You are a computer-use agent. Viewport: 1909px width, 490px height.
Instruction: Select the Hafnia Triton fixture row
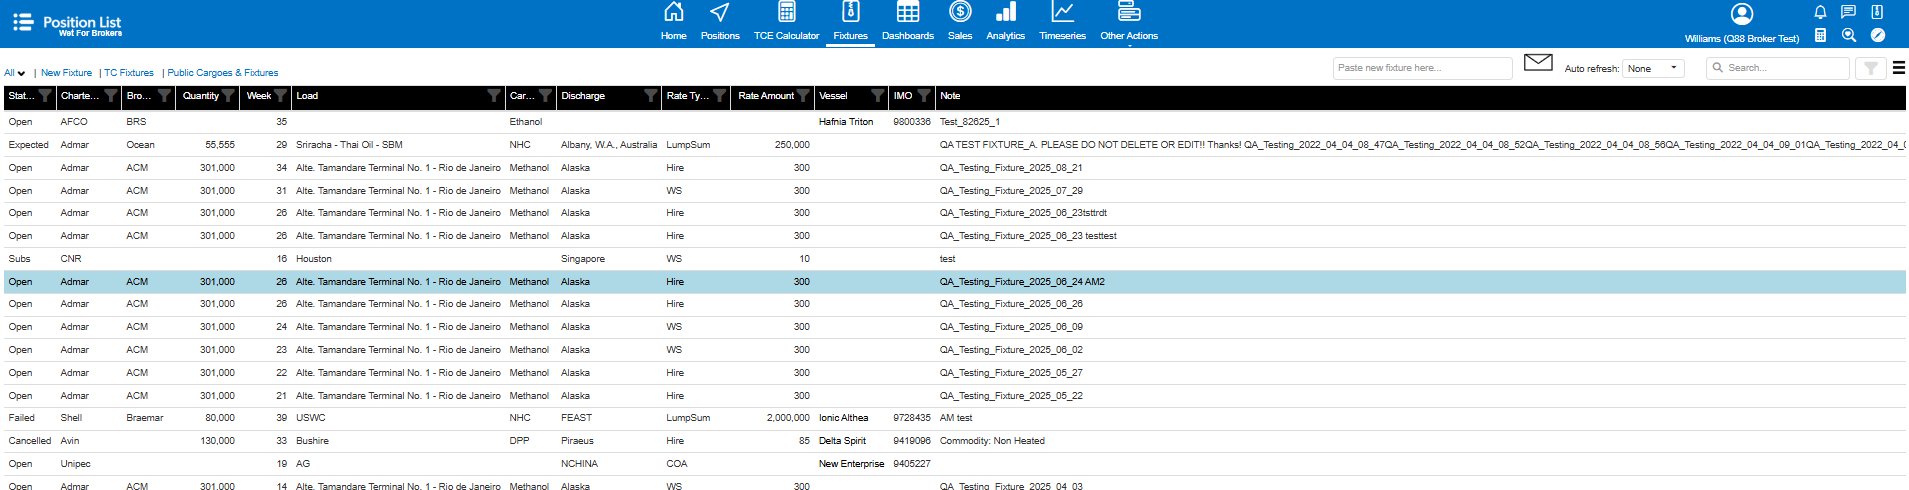(x=846, y=122)
